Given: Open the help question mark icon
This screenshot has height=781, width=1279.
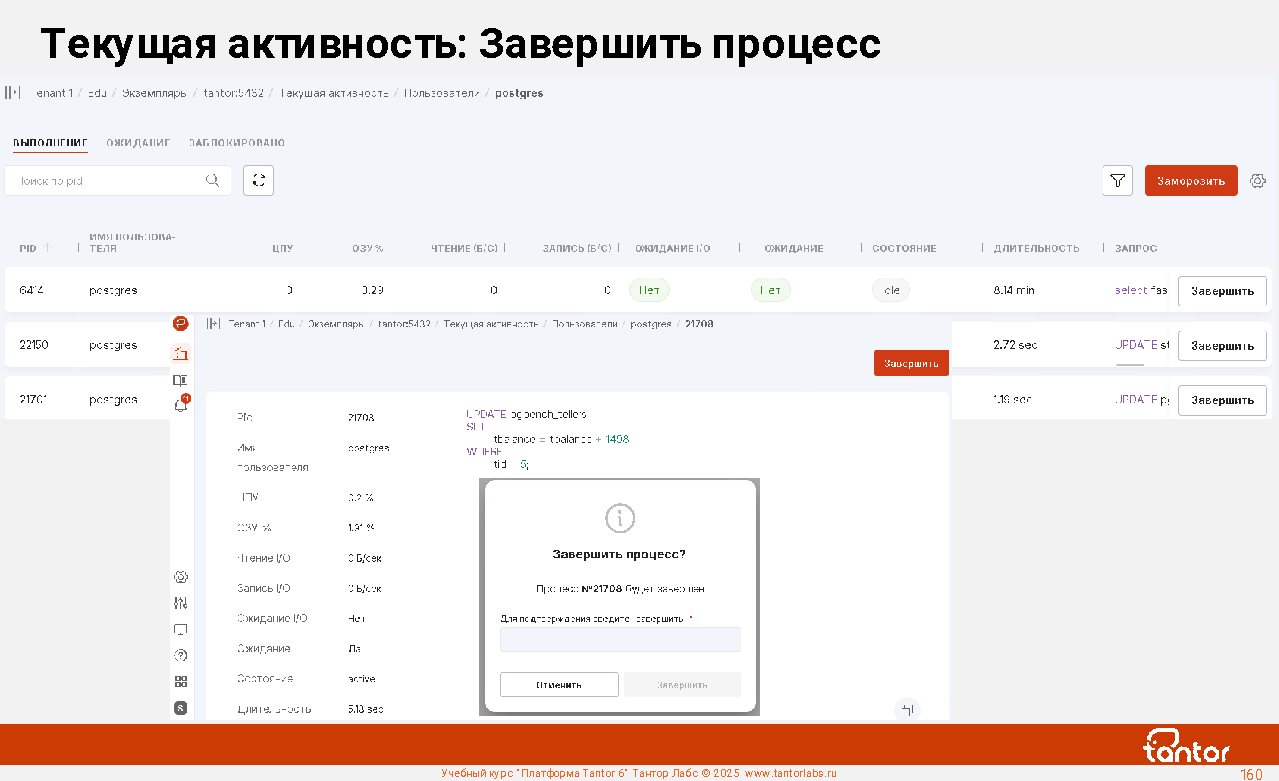Looking at the screenshot, I should 181,655.
